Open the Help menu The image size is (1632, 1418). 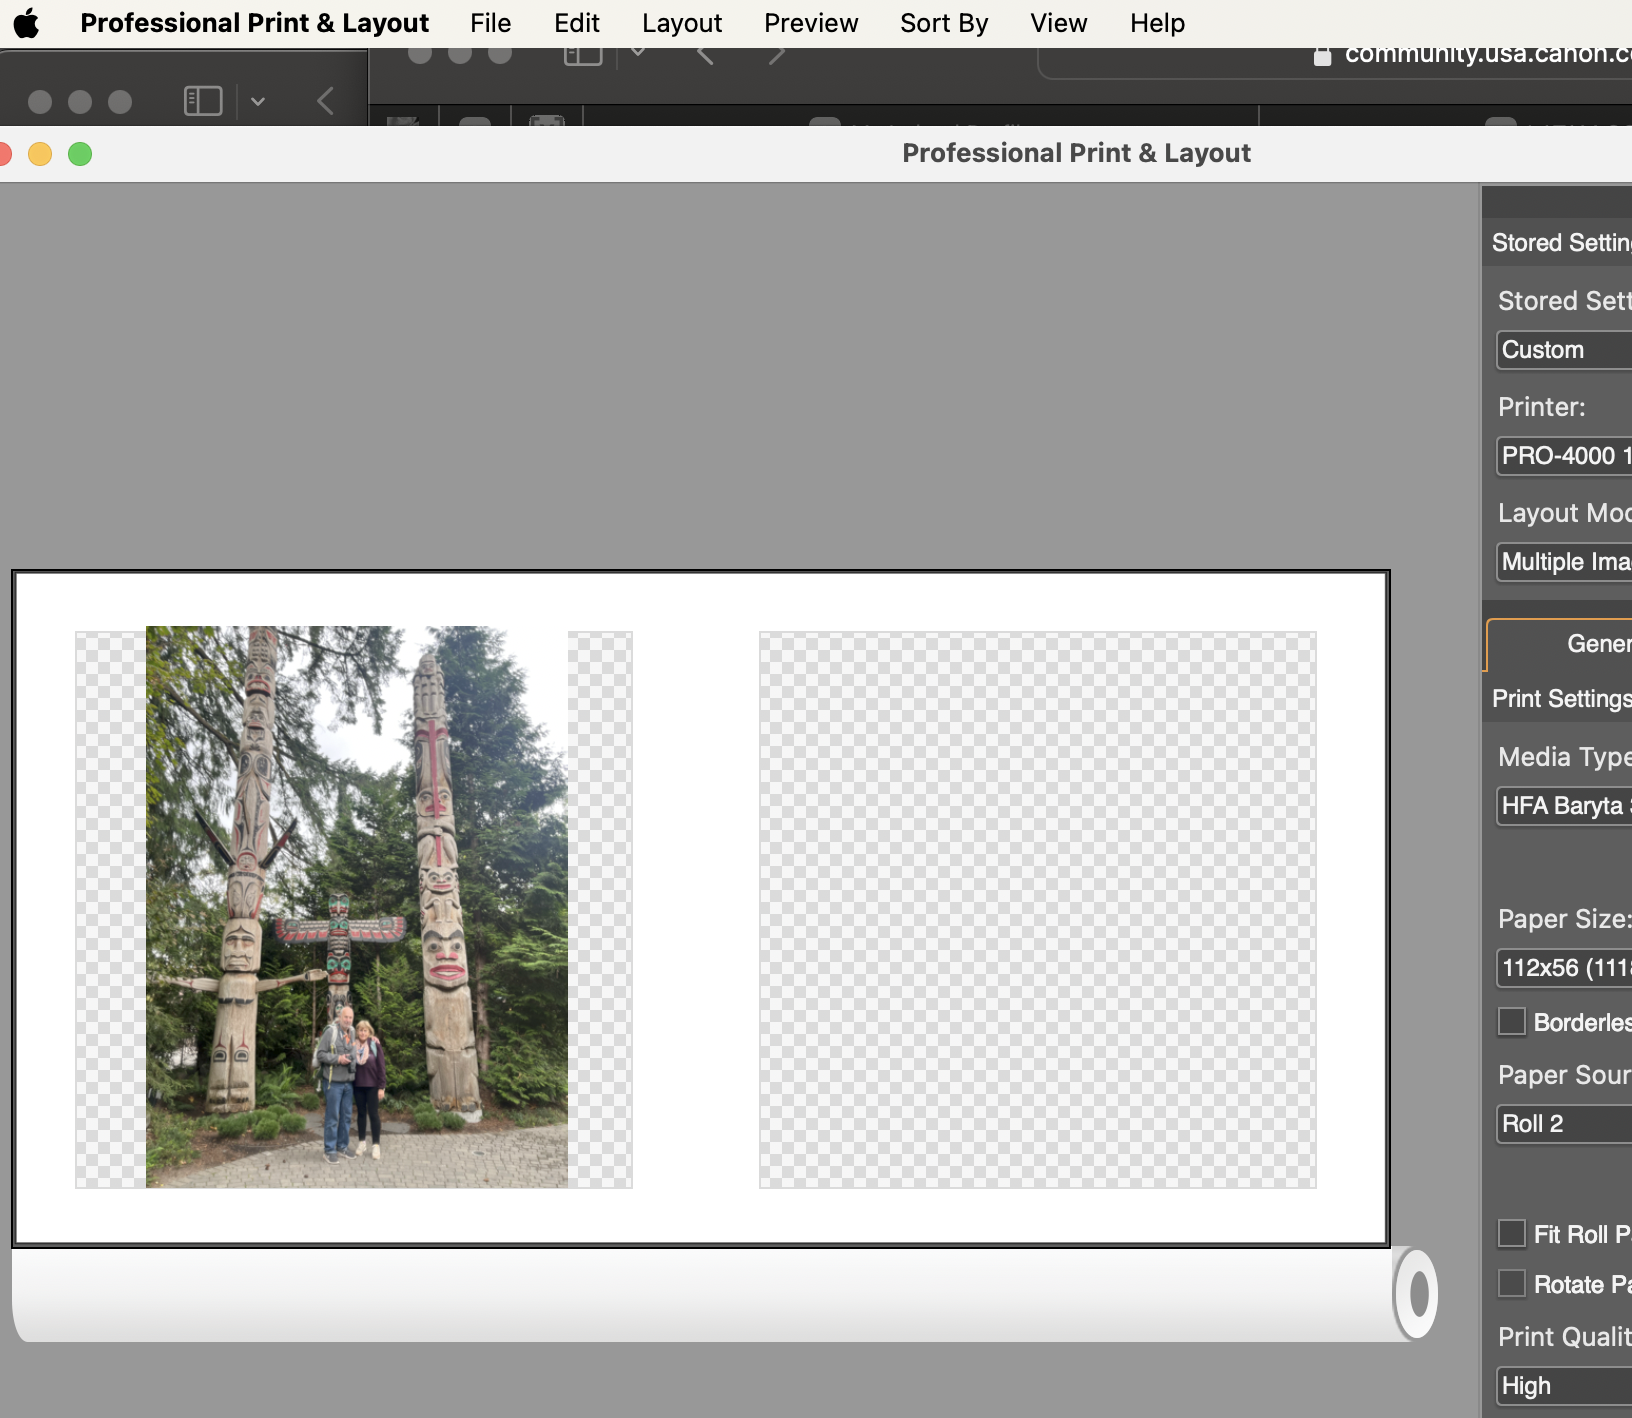click(1156, 22)
